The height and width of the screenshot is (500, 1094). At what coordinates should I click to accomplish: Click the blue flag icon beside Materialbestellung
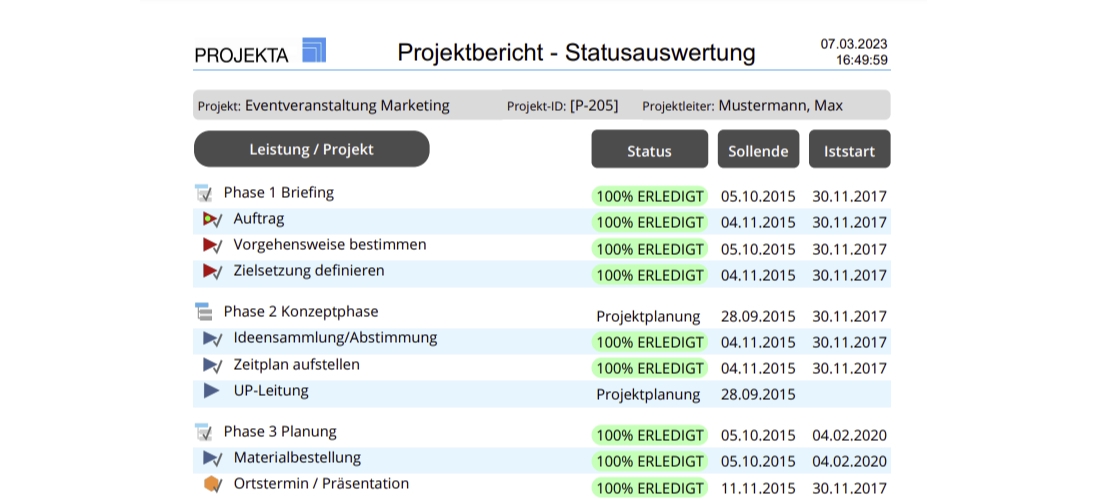(212, 458)
